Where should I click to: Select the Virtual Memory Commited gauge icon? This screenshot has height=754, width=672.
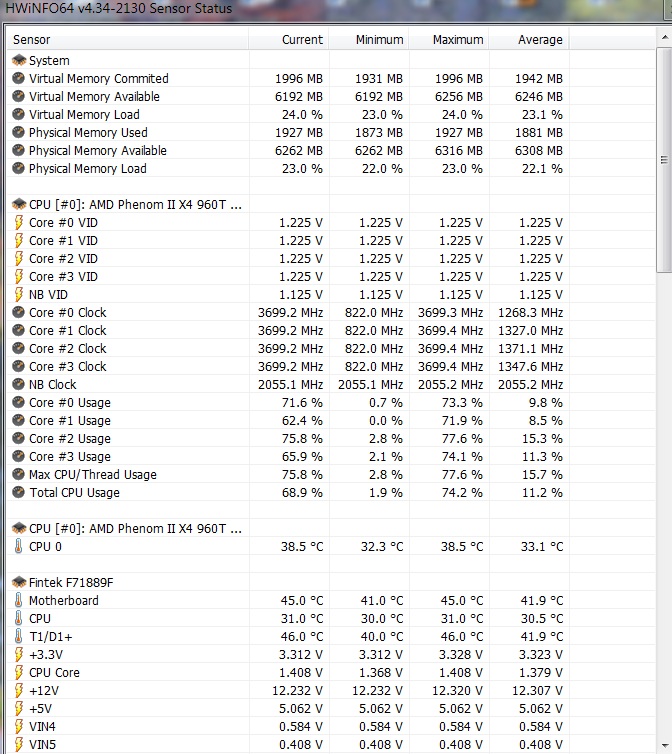pos(18,78)
